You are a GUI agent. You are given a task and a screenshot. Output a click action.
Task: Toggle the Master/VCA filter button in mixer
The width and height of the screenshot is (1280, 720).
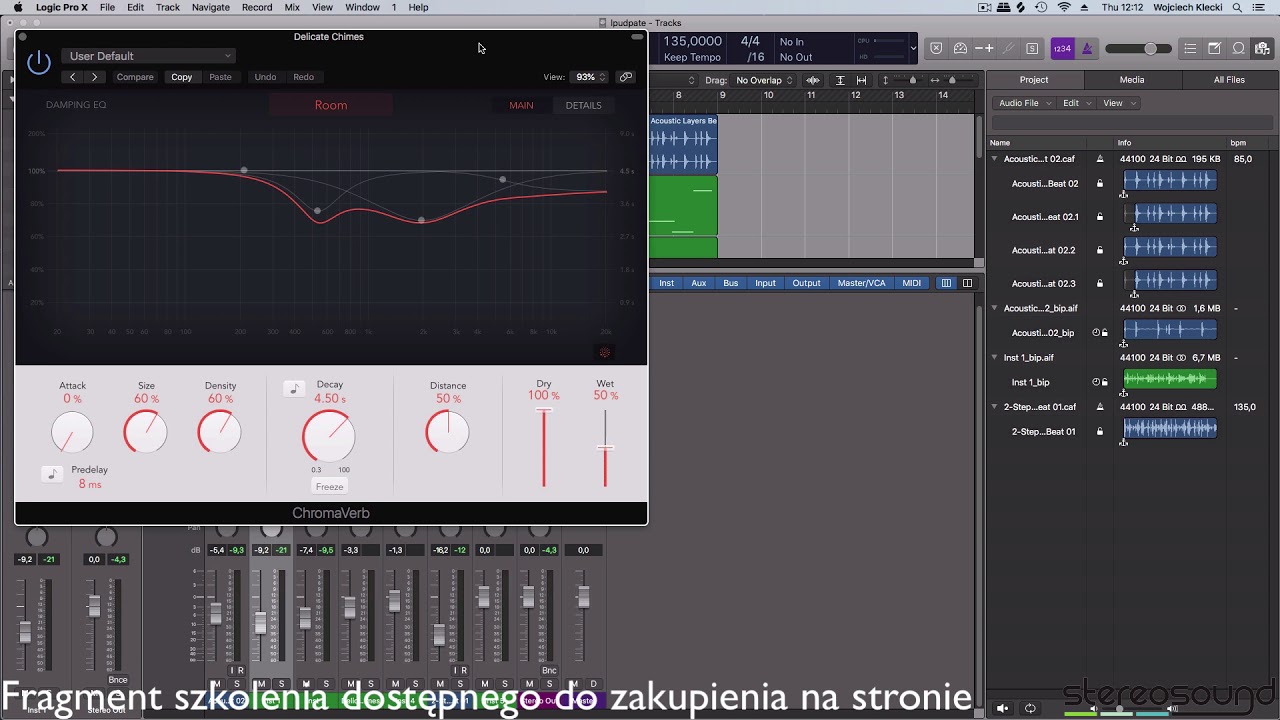[861, 283]
